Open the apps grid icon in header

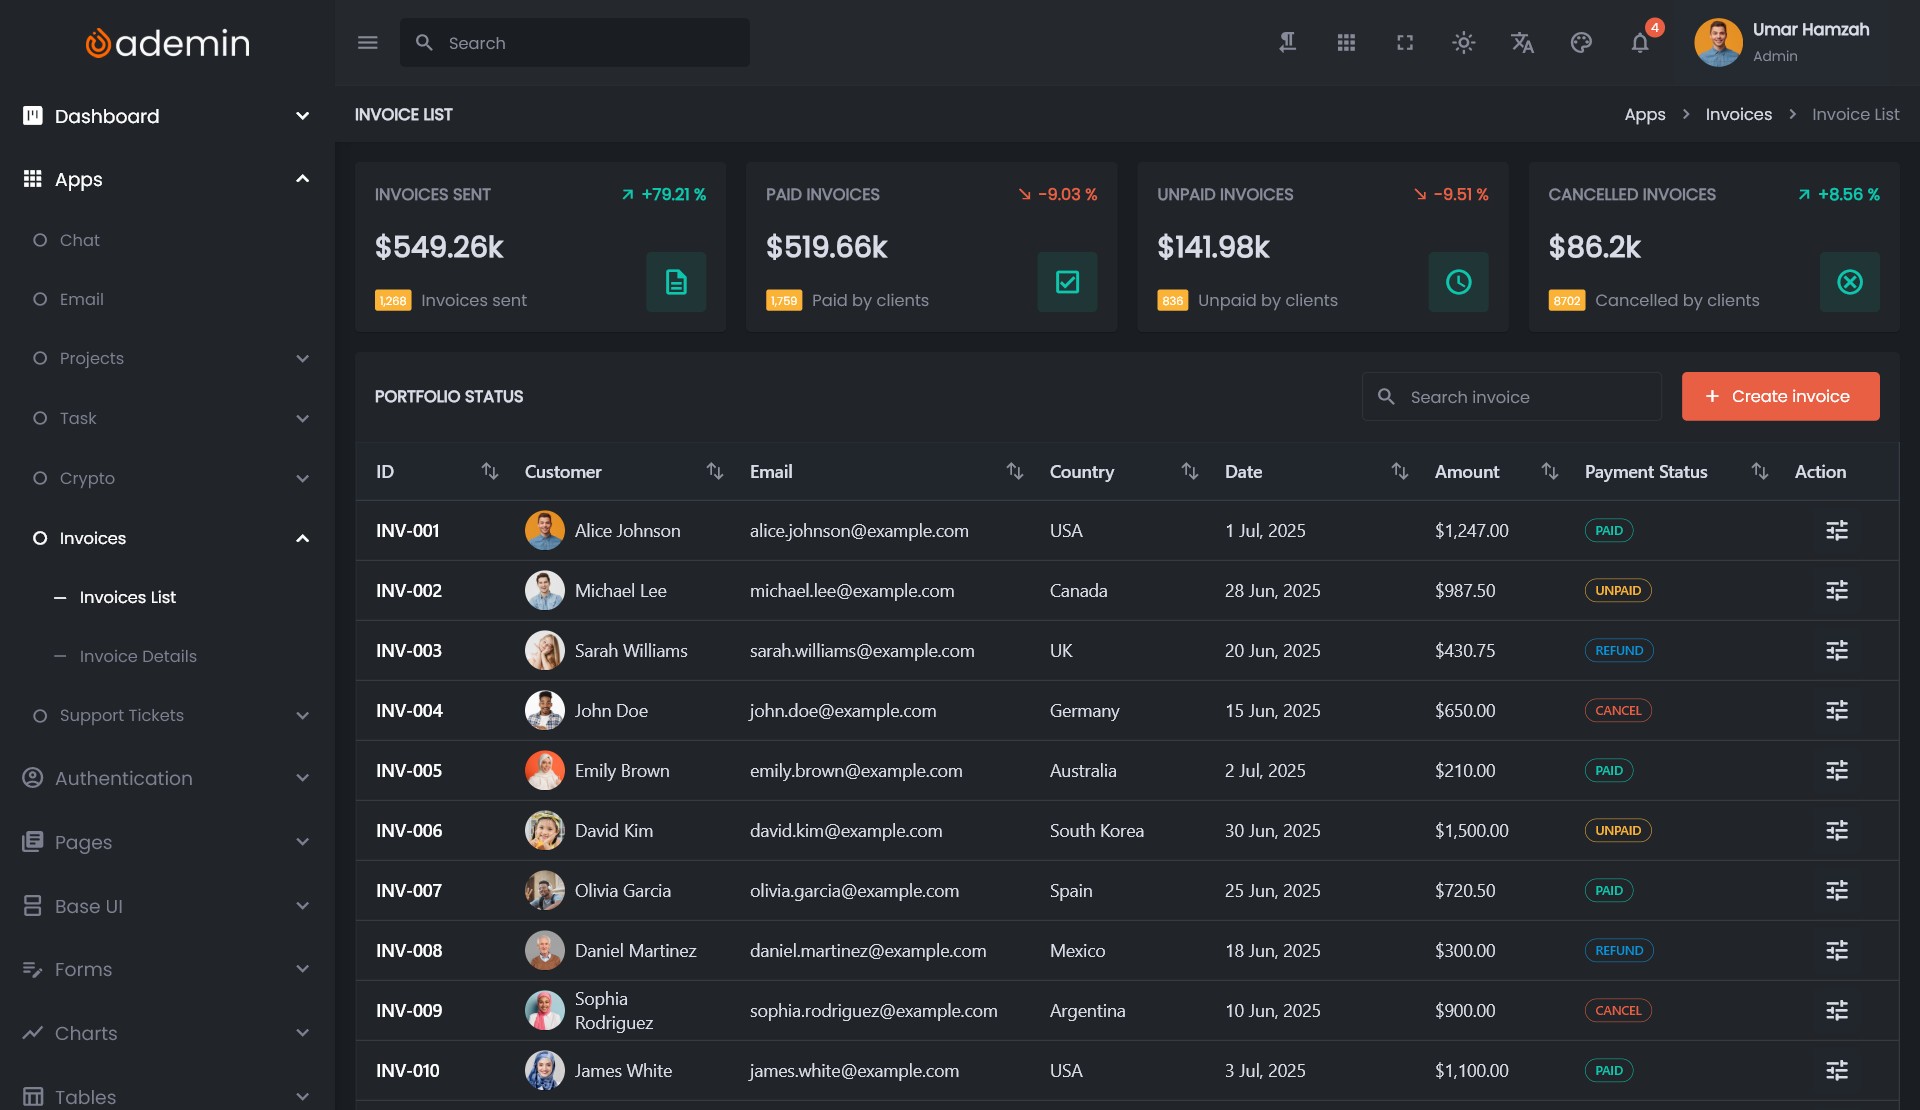point(1346,43)
